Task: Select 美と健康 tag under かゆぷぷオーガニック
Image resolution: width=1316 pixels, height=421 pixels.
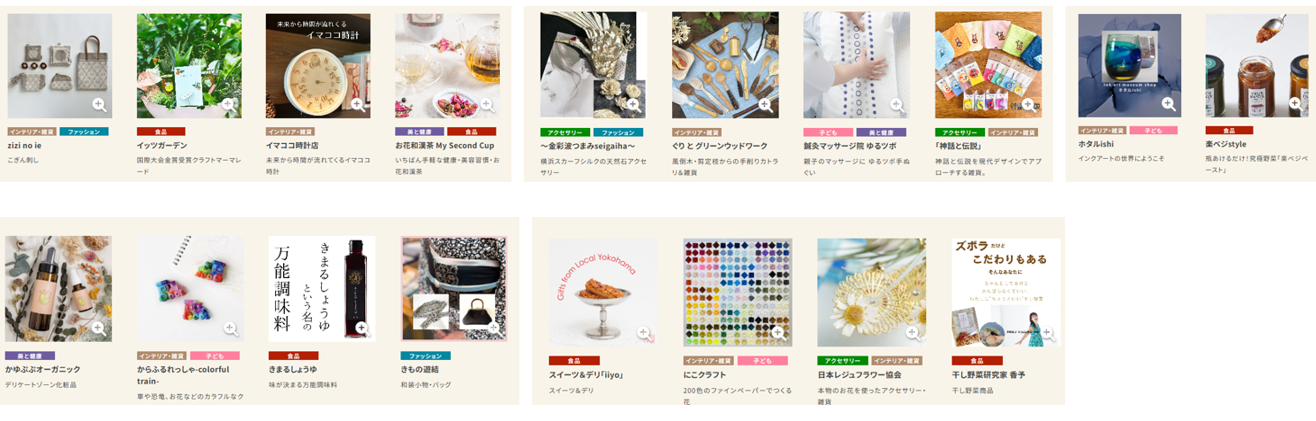Action: (x=29, y=356)
